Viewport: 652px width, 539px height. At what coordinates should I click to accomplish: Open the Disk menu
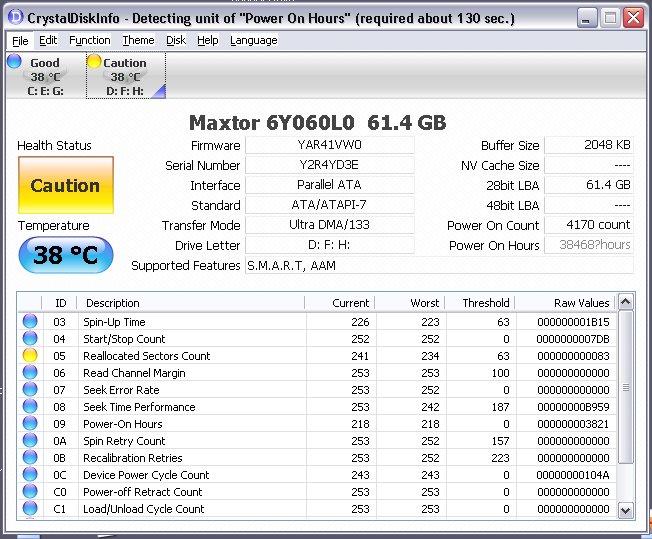(175, 40)
